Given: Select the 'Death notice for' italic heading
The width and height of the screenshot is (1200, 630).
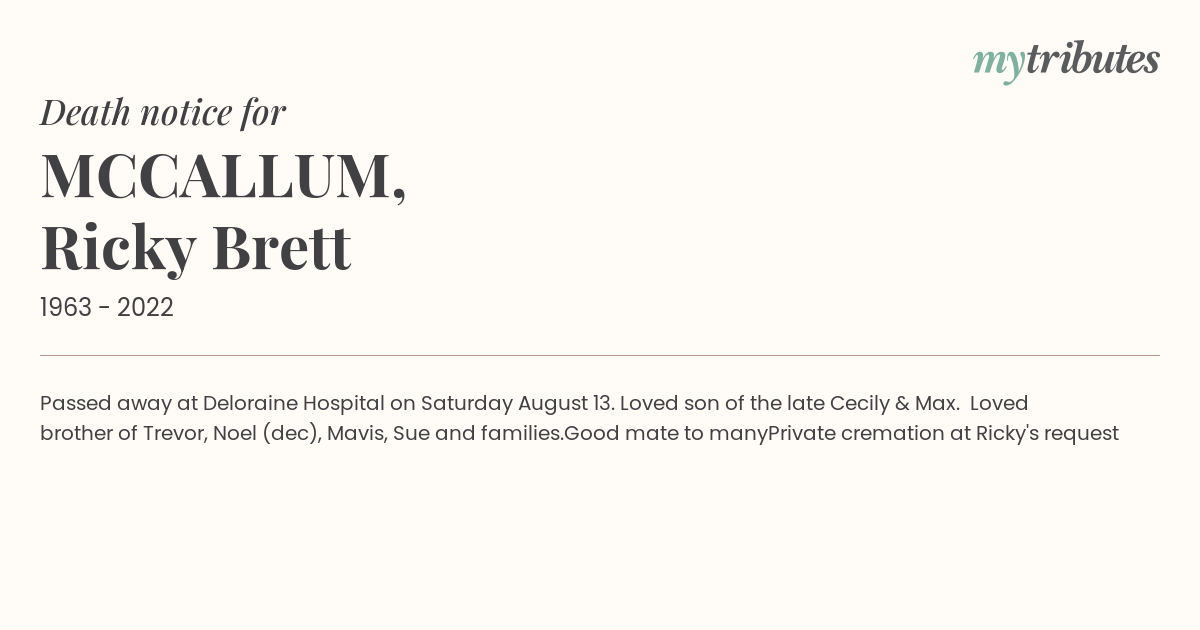Looking at the screenshot, I should point(163,112).
